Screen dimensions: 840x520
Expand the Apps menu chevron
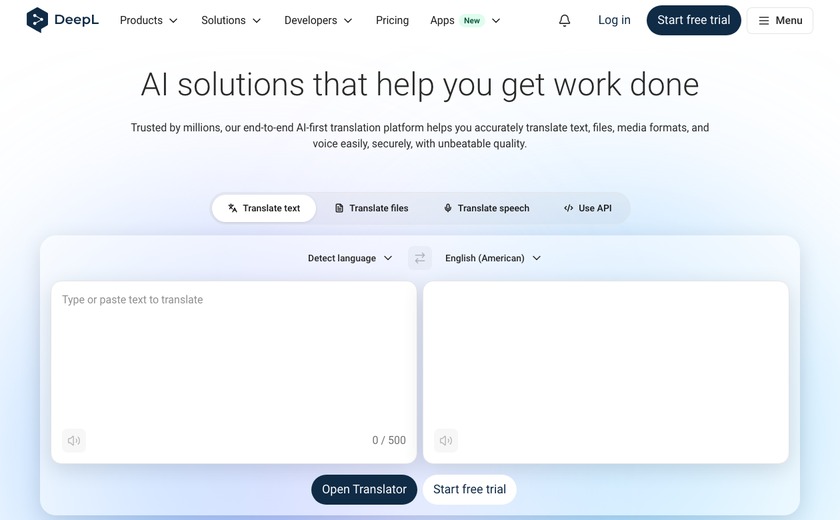tap(496, 21)
